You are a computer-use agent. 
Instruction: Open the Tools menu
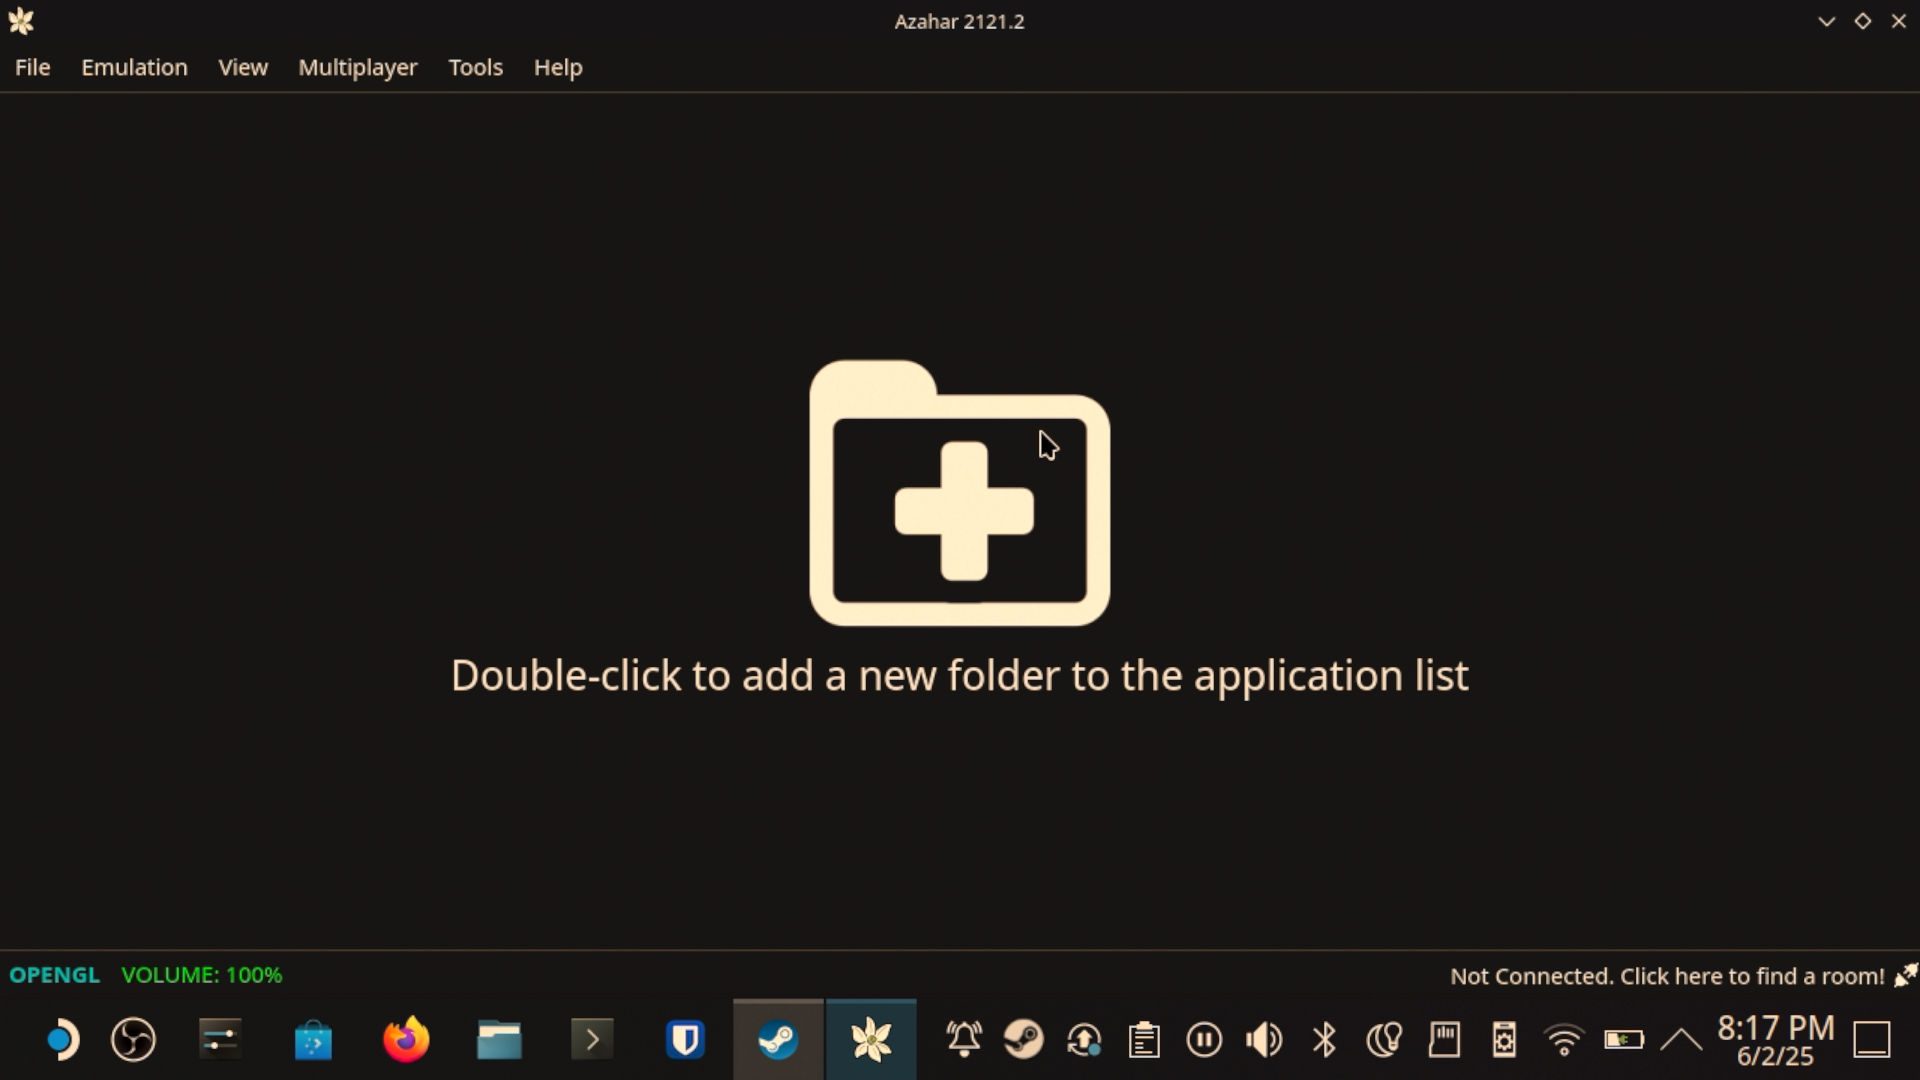point(475,67)
